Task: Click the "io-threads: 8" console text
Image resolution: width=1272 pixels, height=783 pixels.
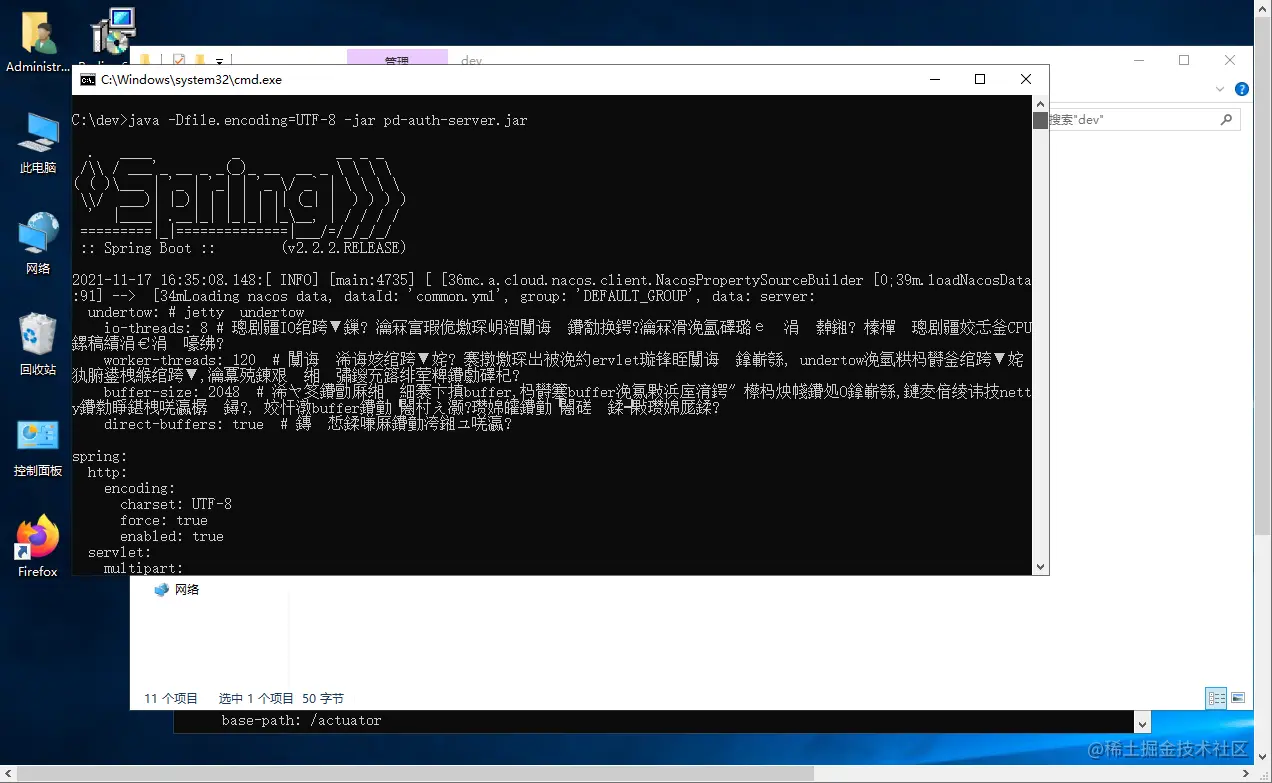Action: (155, 328)
